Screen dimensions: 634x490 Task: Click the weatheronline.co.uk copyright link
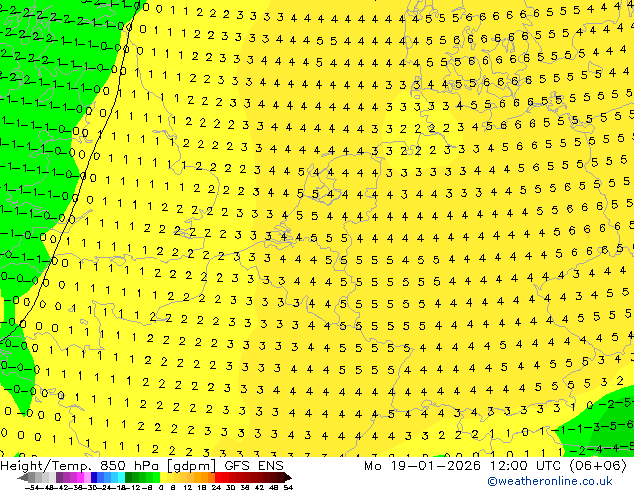pos(550,481)
